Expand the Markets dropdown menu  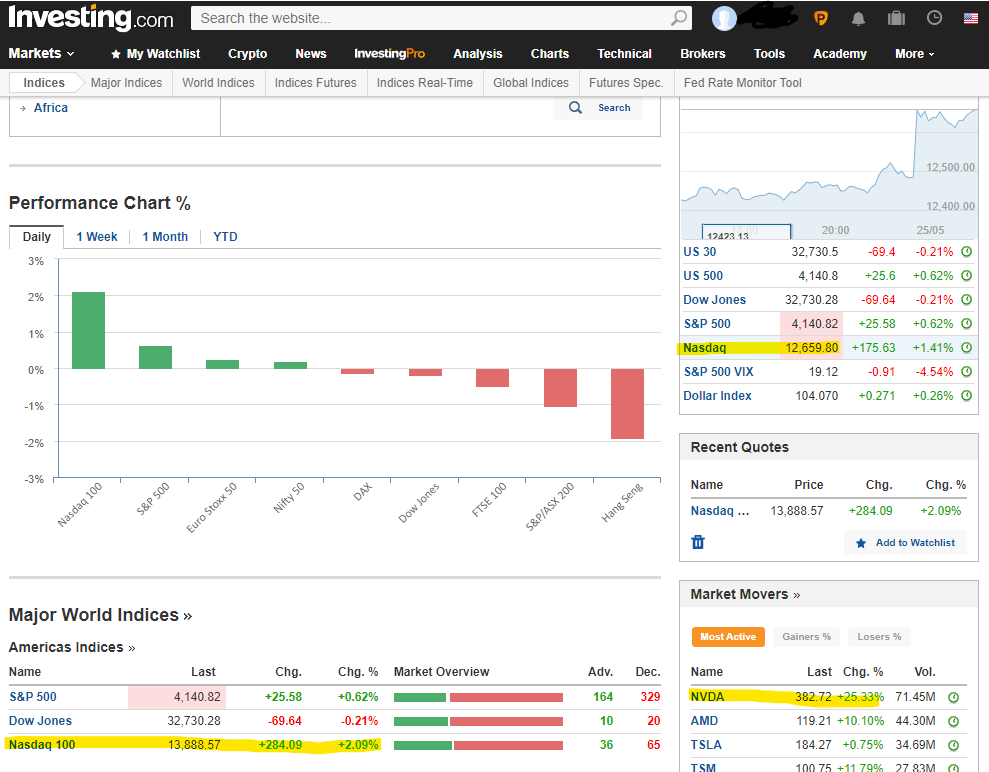(41, 54)
